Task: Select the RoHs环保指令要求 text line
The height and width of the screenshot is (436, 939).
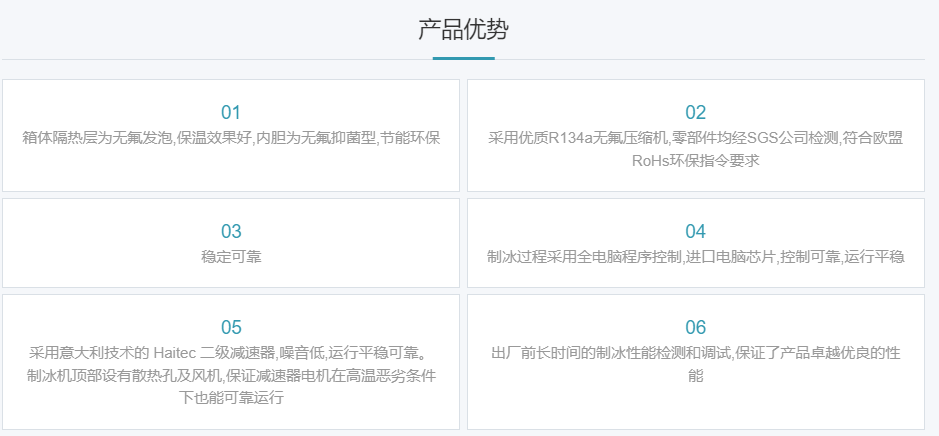Action: pos(695,160)
